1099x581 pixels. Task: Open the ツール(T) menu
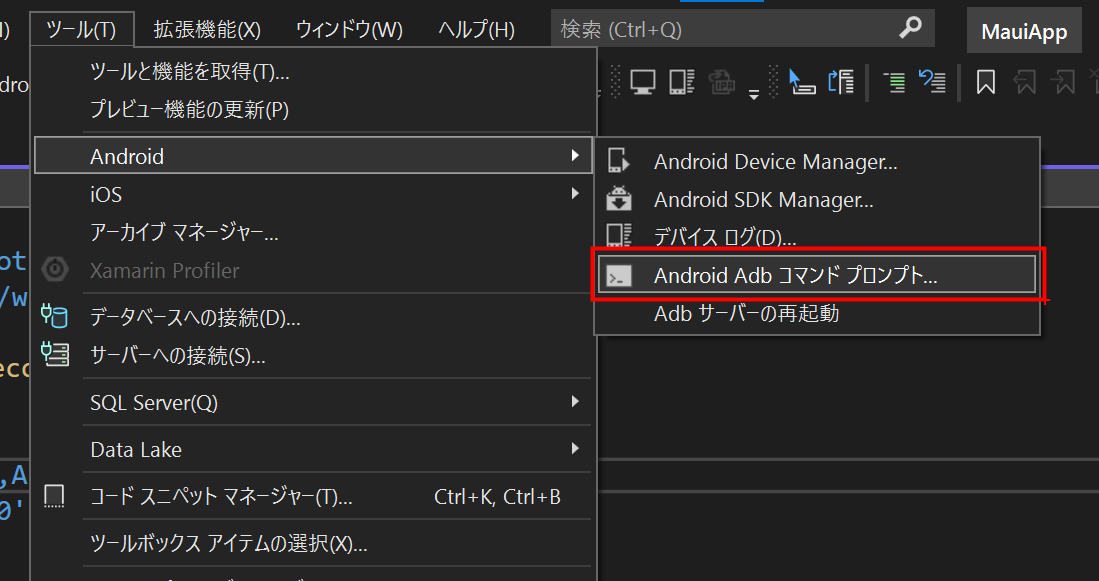pos(81,29)
